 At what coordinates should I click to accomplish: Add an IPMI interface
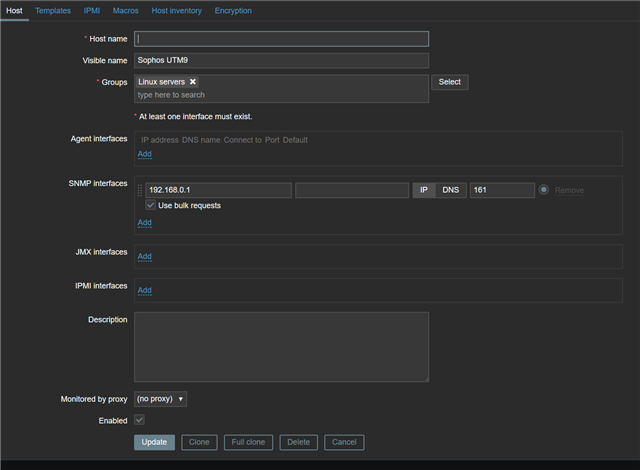144,290
